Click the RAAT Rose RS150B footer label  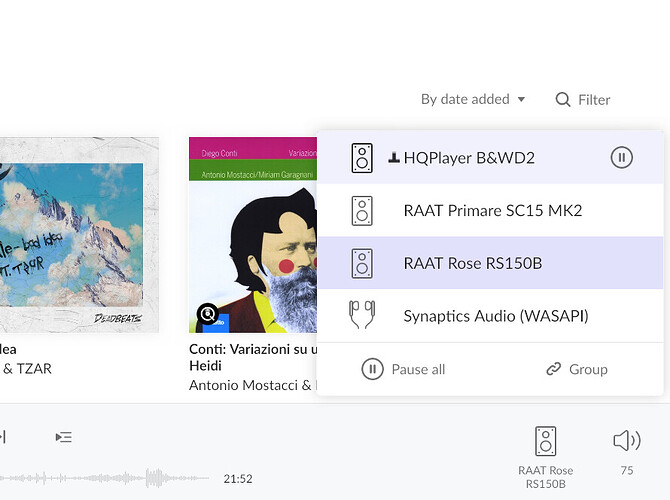pyautogui.click(x=546, y=477)
